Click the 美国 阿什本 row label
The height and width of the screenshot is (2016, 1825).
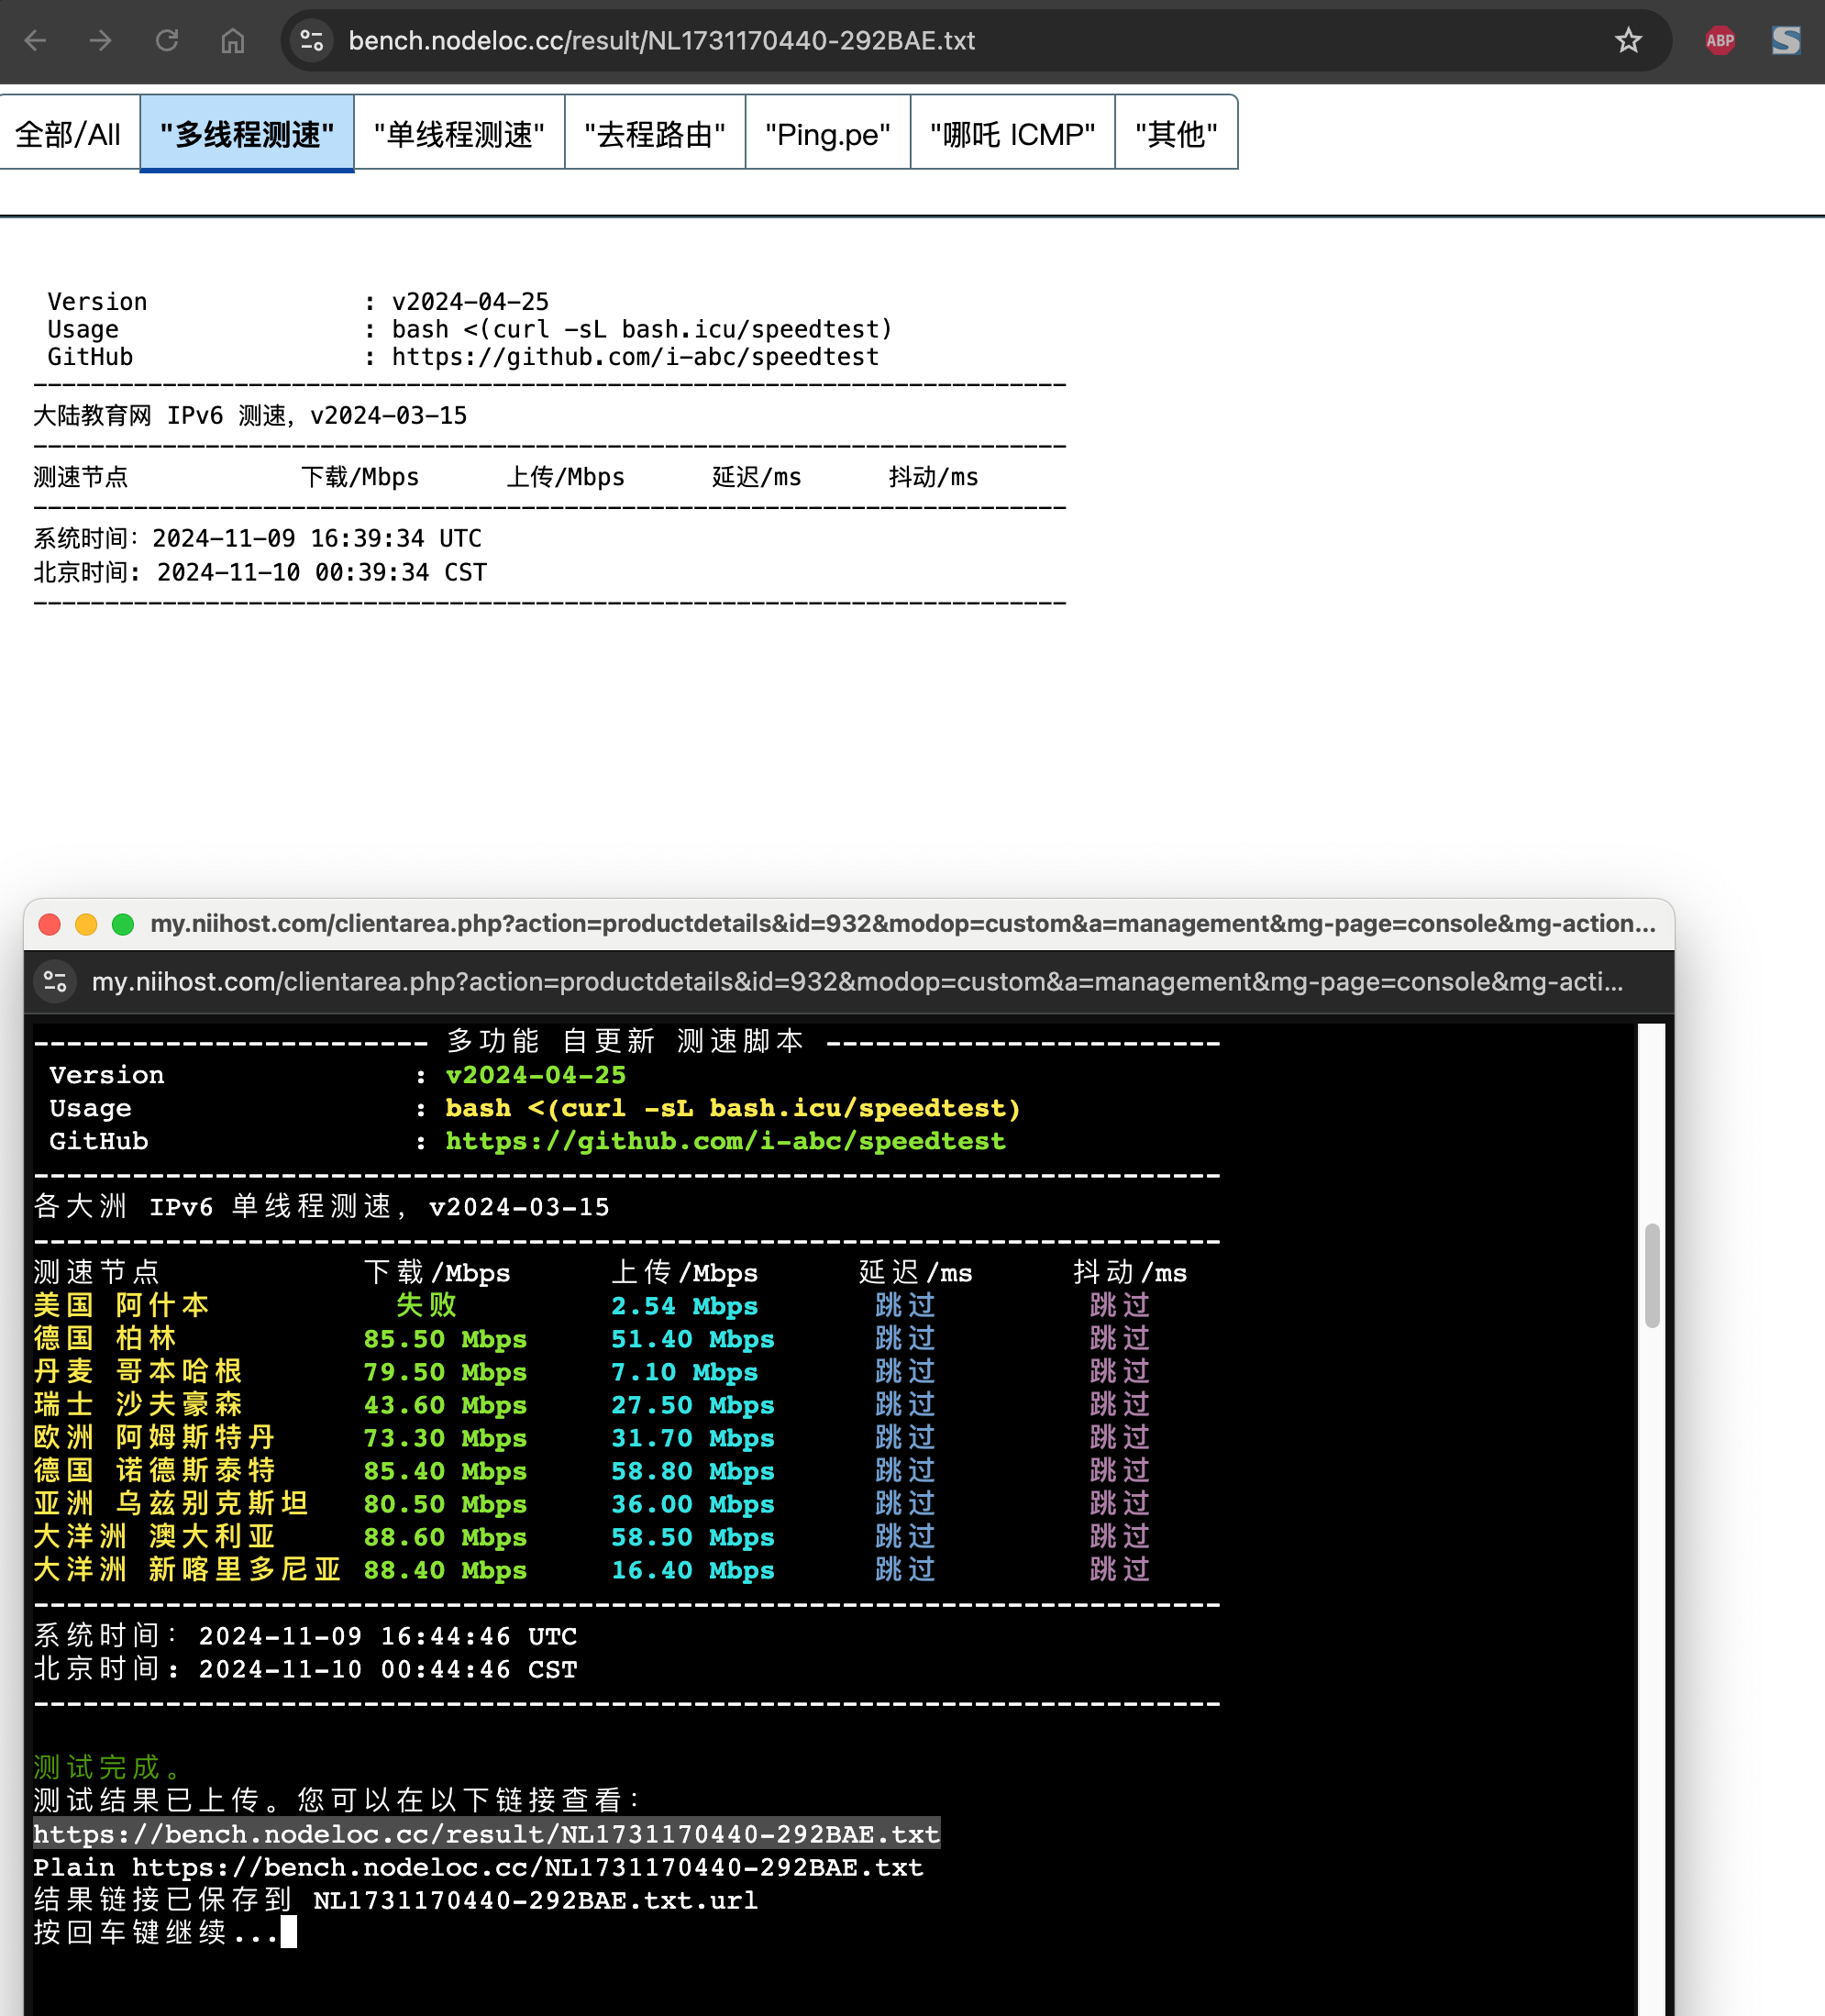[x=121, y=1305]
